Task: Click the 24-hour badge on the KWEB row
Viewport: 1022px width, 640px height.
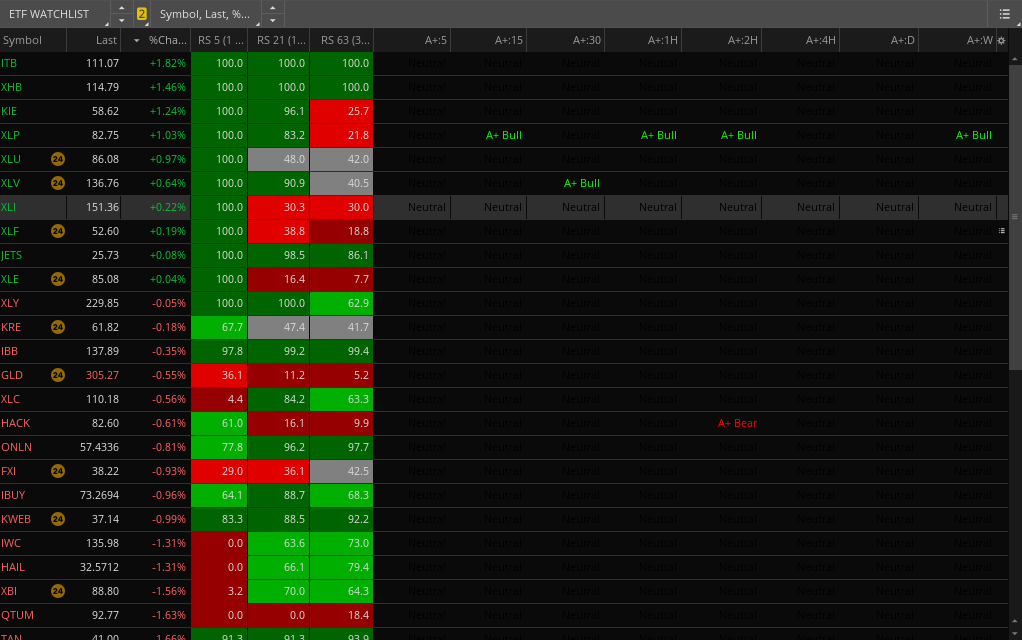Action: click(58, 519)
